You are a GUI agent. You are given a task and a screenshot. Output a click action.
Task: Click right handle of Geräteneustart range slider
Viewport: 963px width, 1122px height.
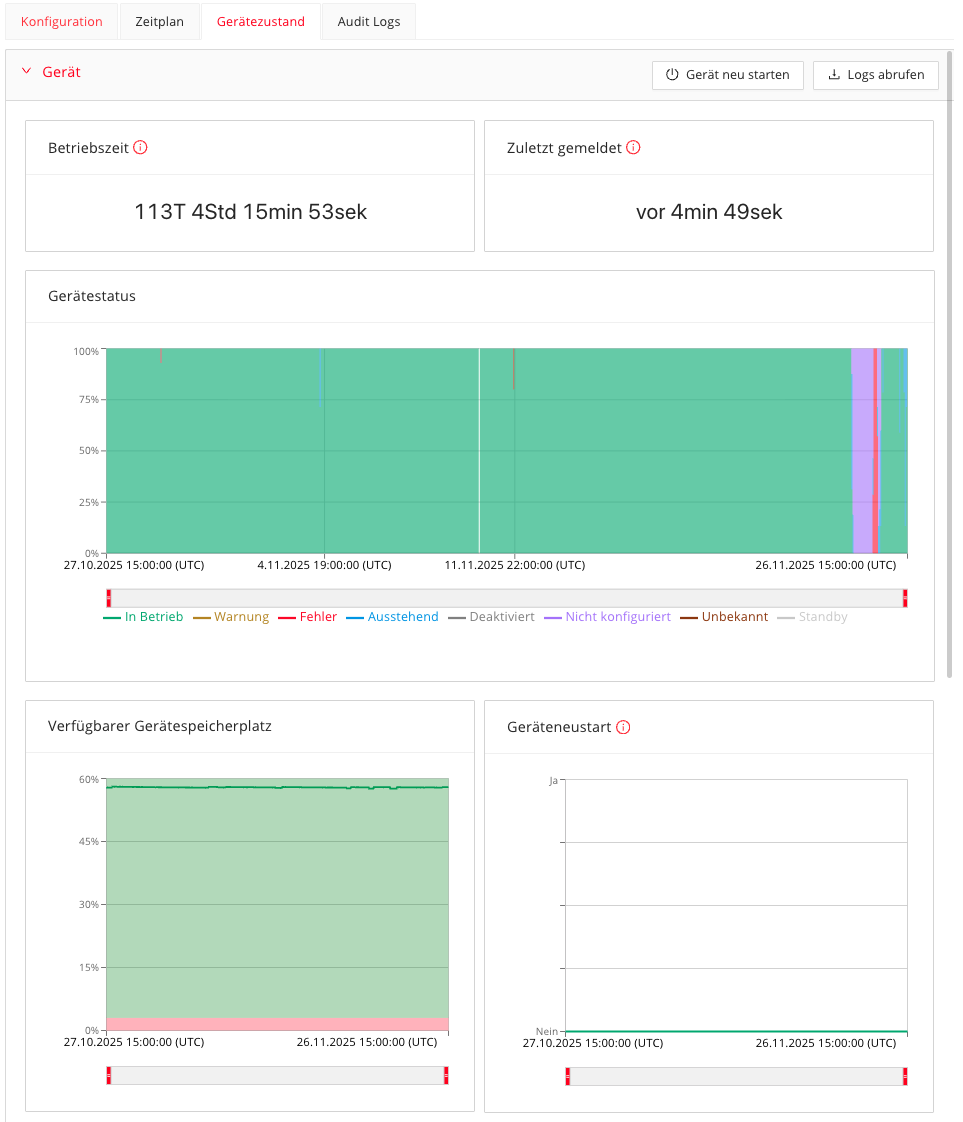coord(905,1076)
